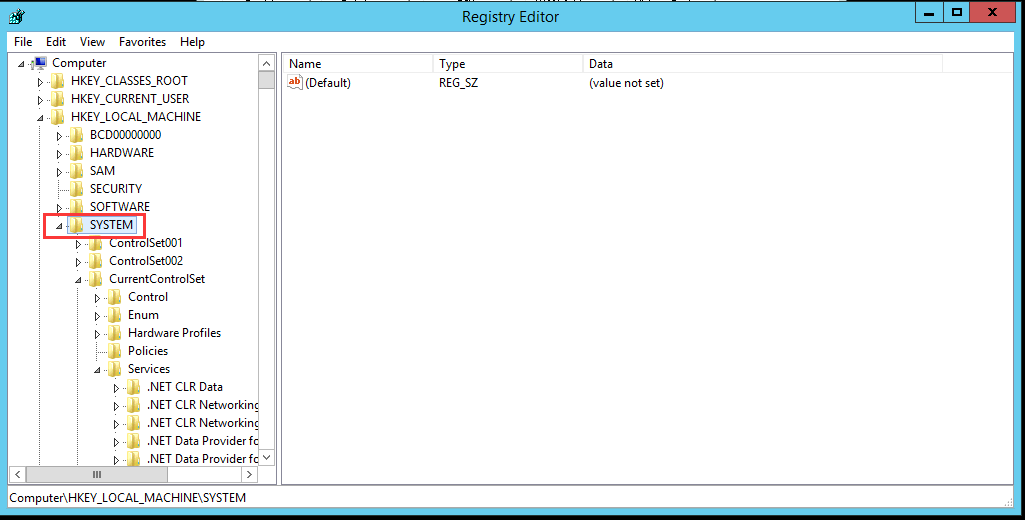Screen dimensions: 1025x520
Task: Click the REG_SZ type cell
Action: pos(458,83)
